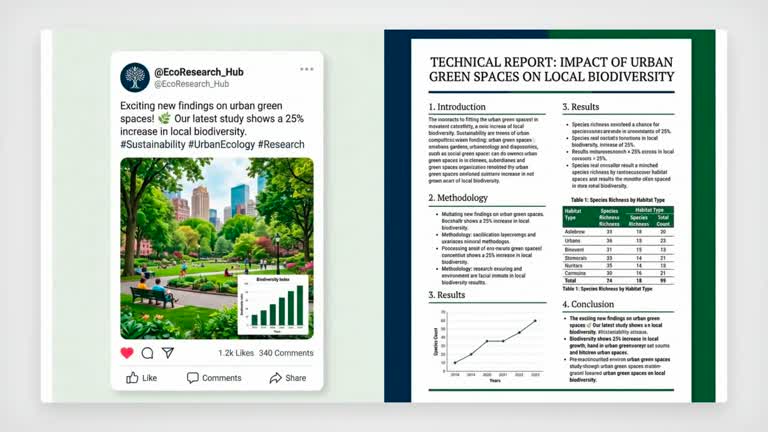Open the @EcoResearch_Hub bold profile name

[199, 72]
